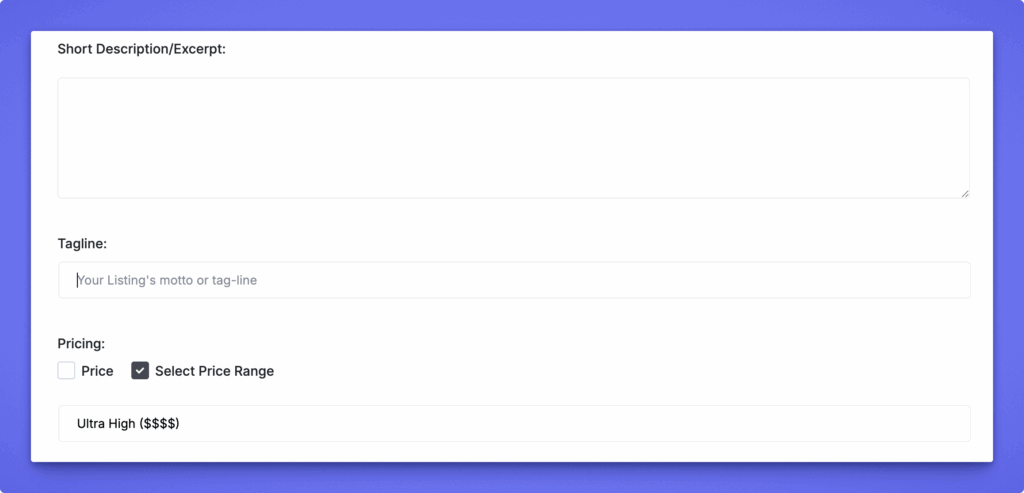
Task: Click the "Select Price Range" label text
Action: [x=214, y=371]
